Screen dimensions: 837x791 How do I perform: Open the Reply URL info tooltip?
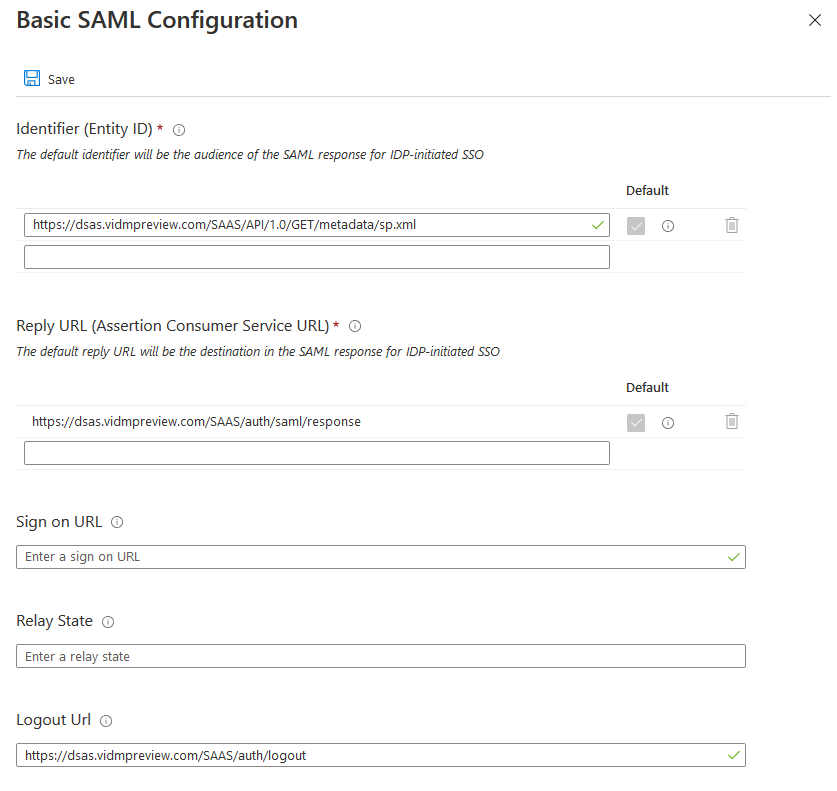pos(353,325)
